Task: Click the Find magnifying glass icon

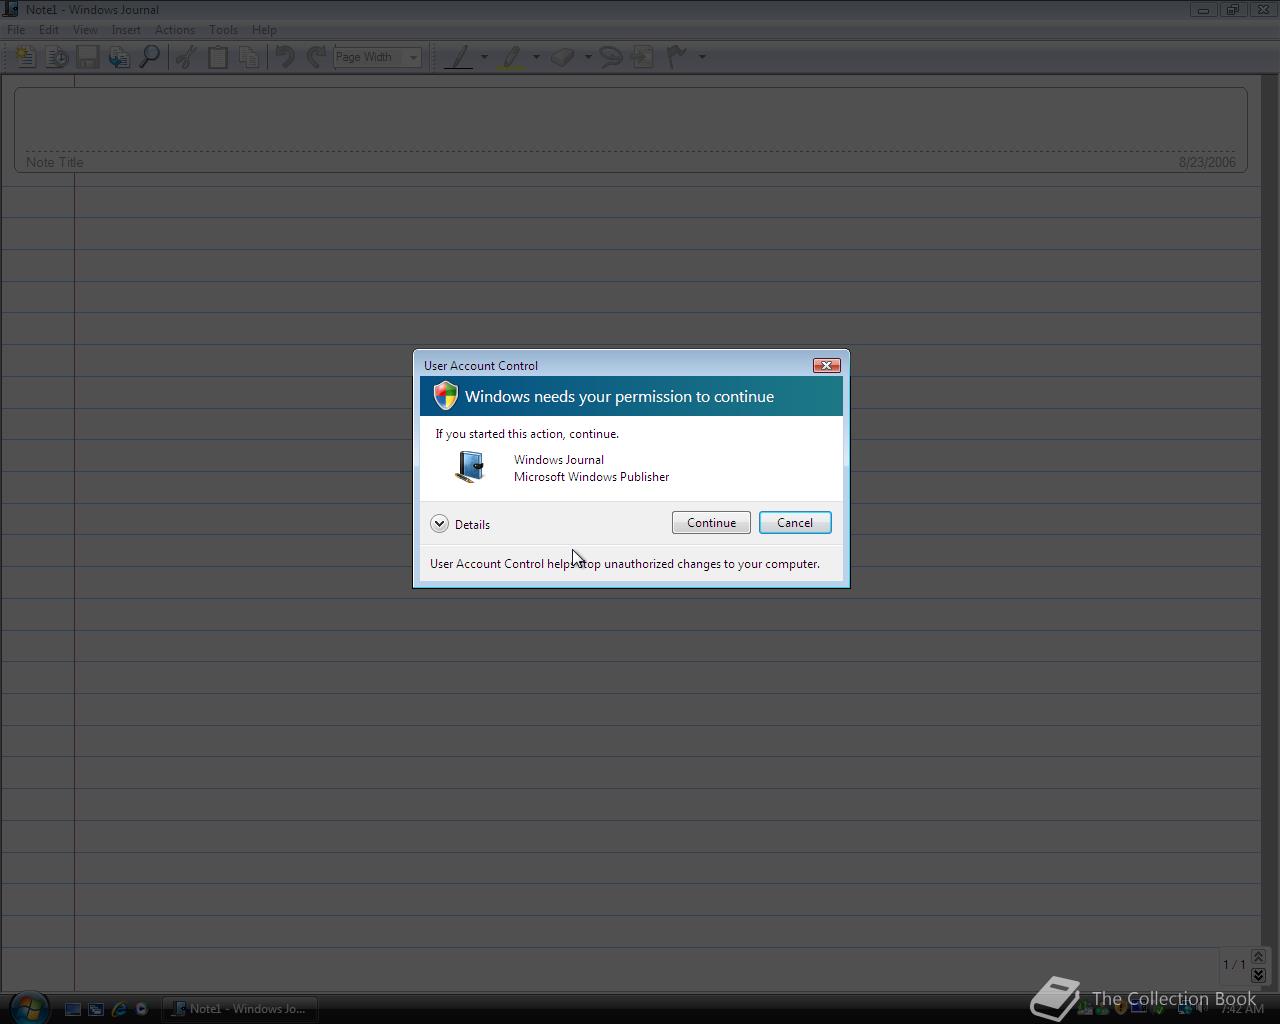Action: pos(150,57)
